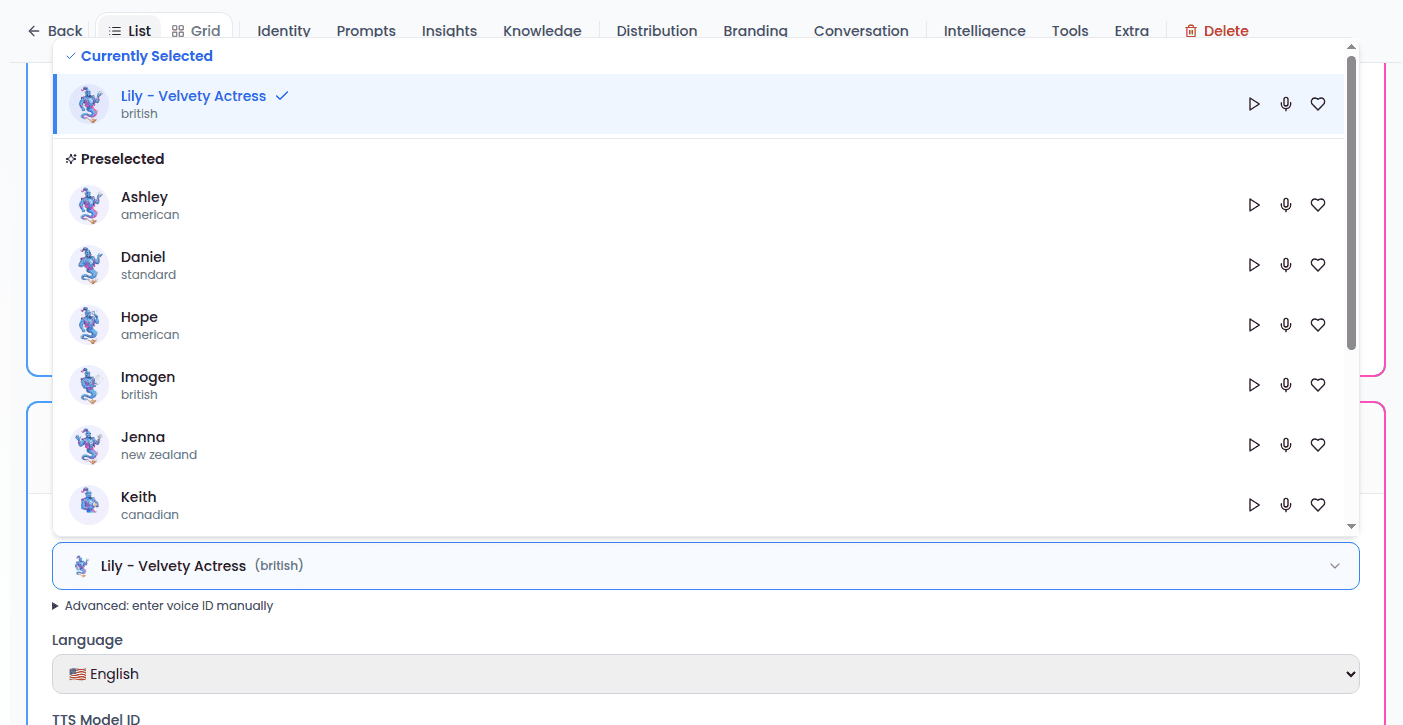
Task: Play the Lily - Velvety Actress voice preview
Action: (x=1254, y=104)
